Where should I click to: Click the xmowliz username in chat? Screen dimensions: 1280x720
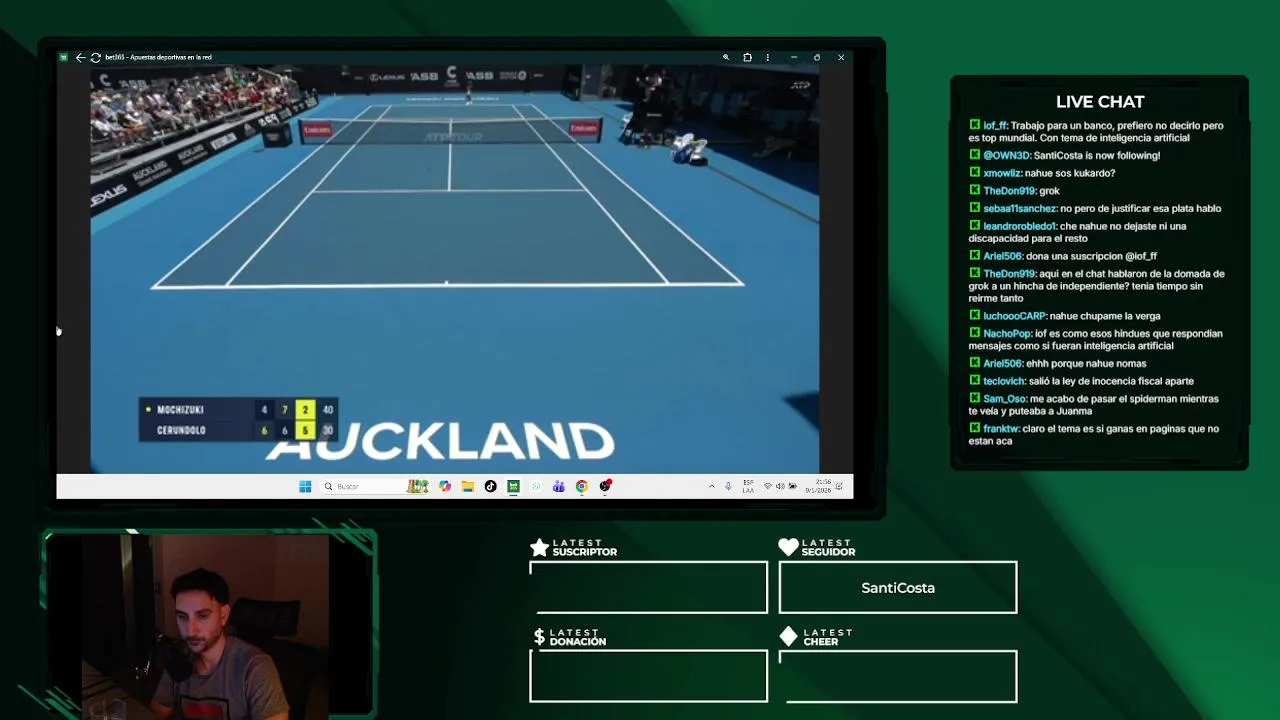[x=1002, y=173]
